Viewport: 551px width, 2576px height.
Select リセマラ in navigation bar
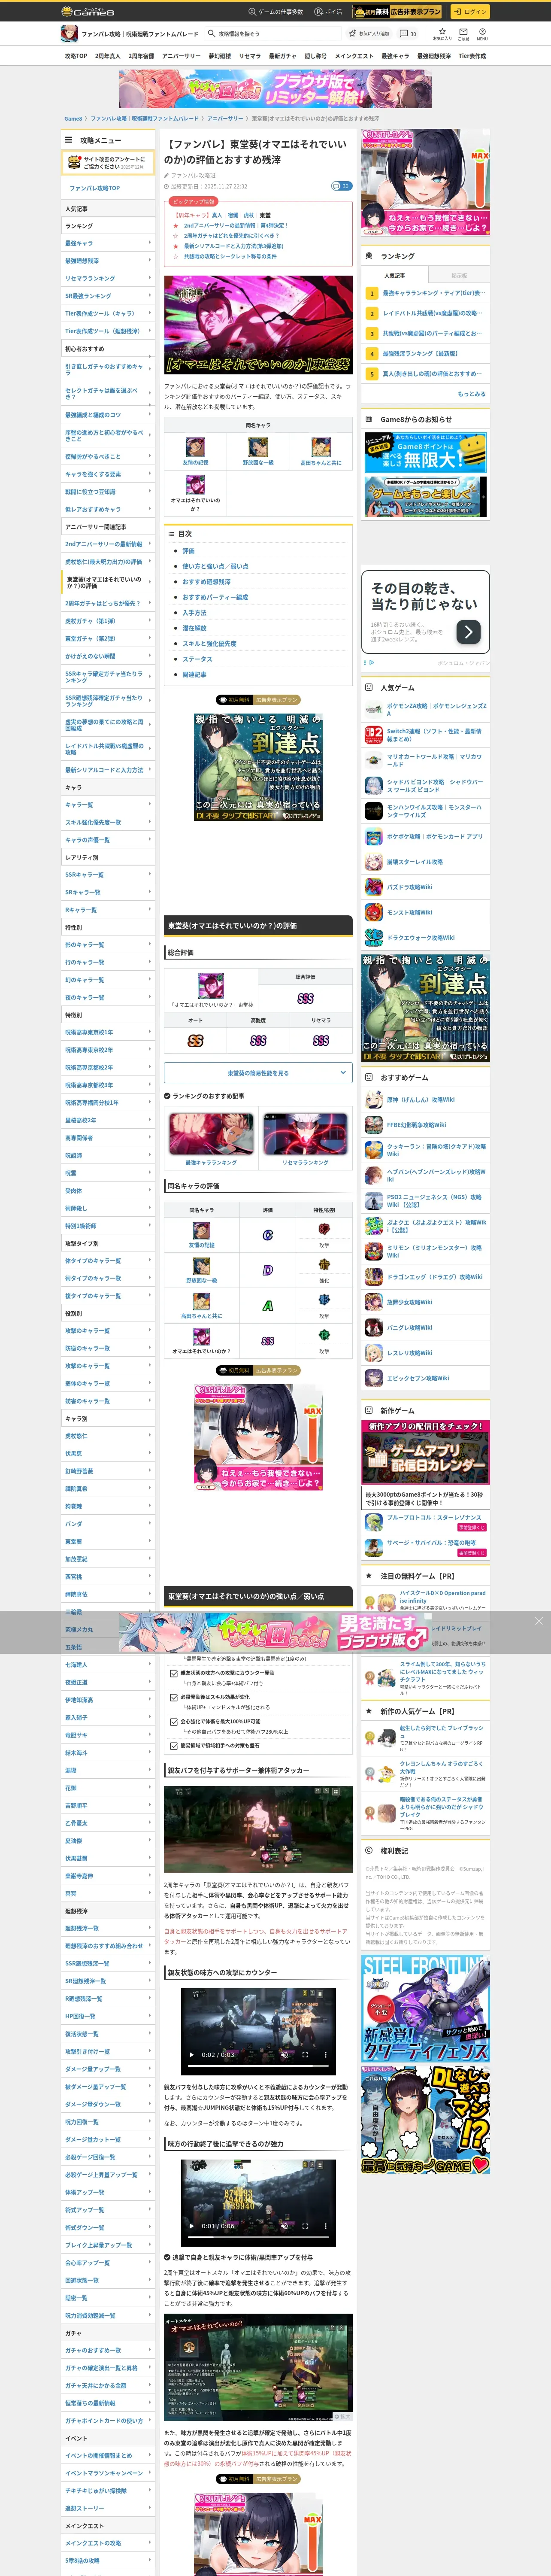click(250, 56)
